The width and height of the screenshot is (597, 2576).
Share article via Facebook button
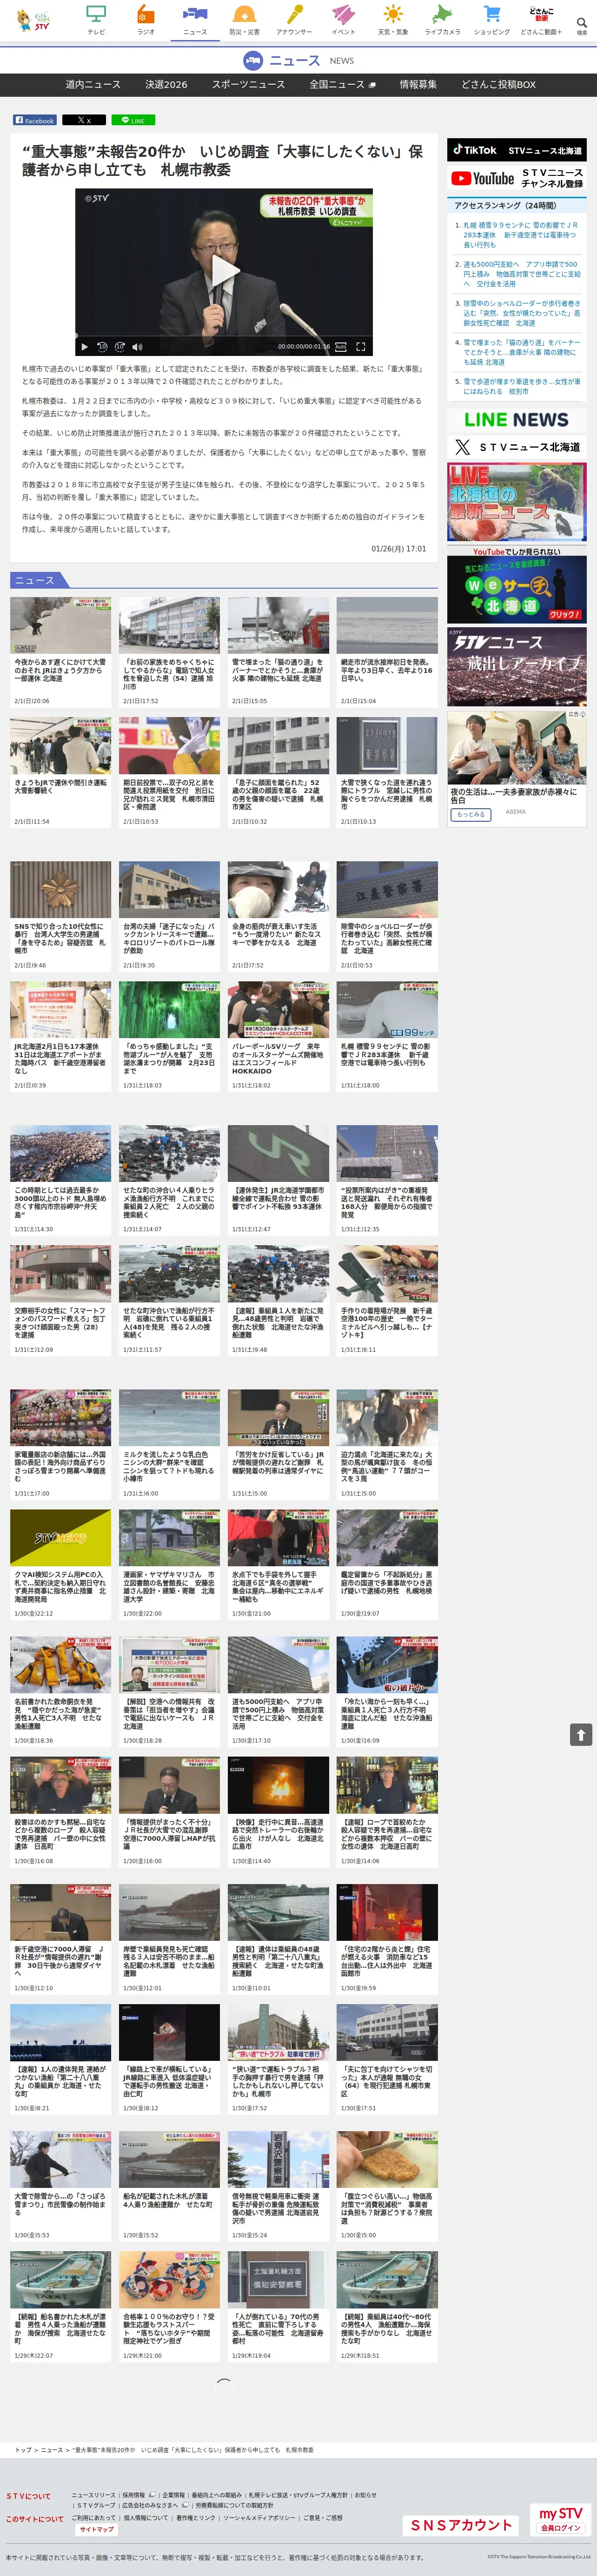point(35,120)
